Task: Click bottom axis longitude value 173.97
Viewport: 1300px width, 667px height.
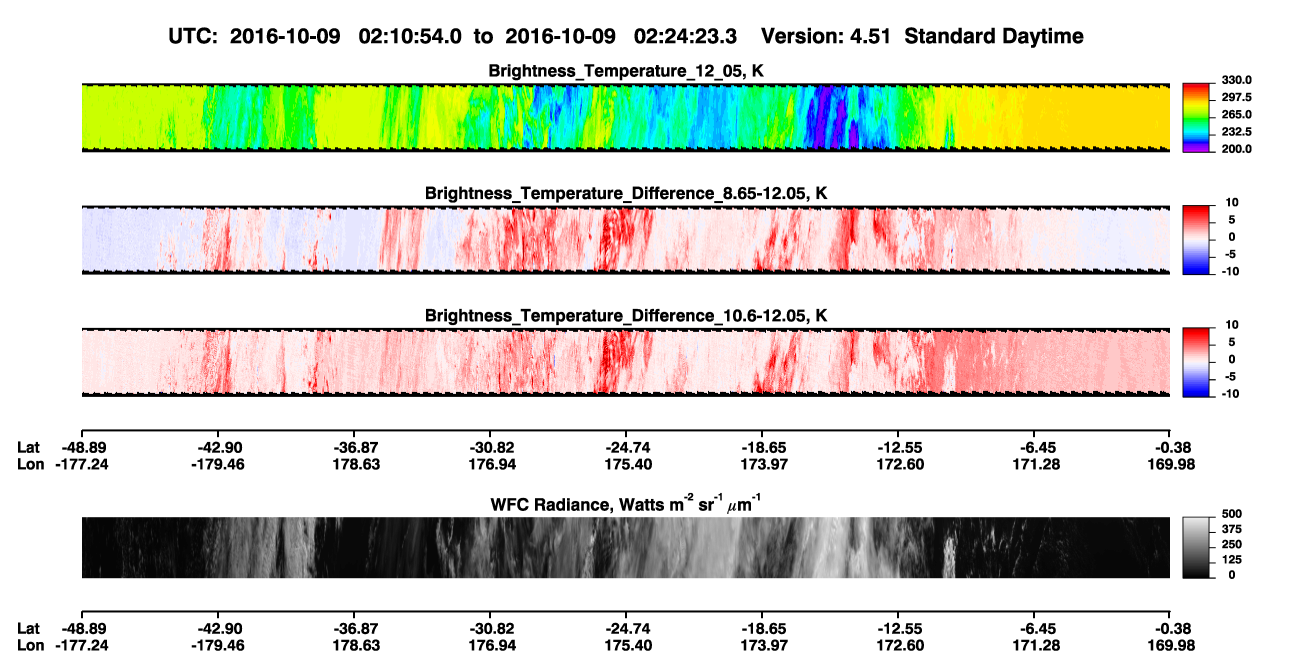Action: coord(762,646)
